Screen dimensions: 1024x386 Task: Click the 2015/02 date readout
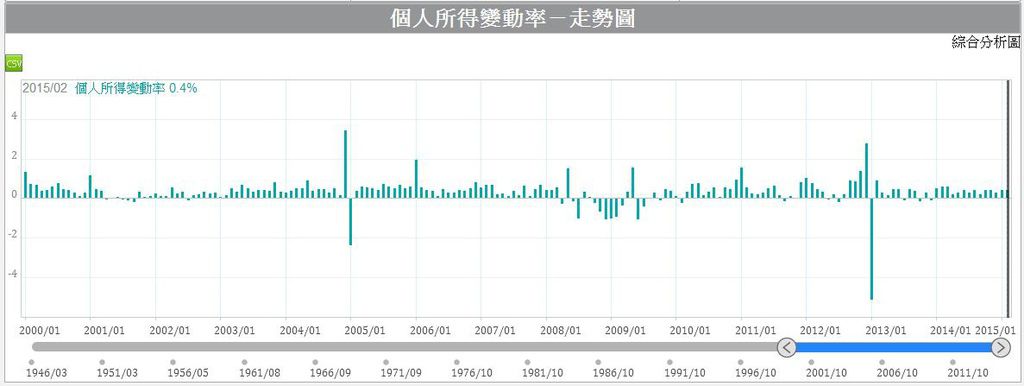[44, 89]
